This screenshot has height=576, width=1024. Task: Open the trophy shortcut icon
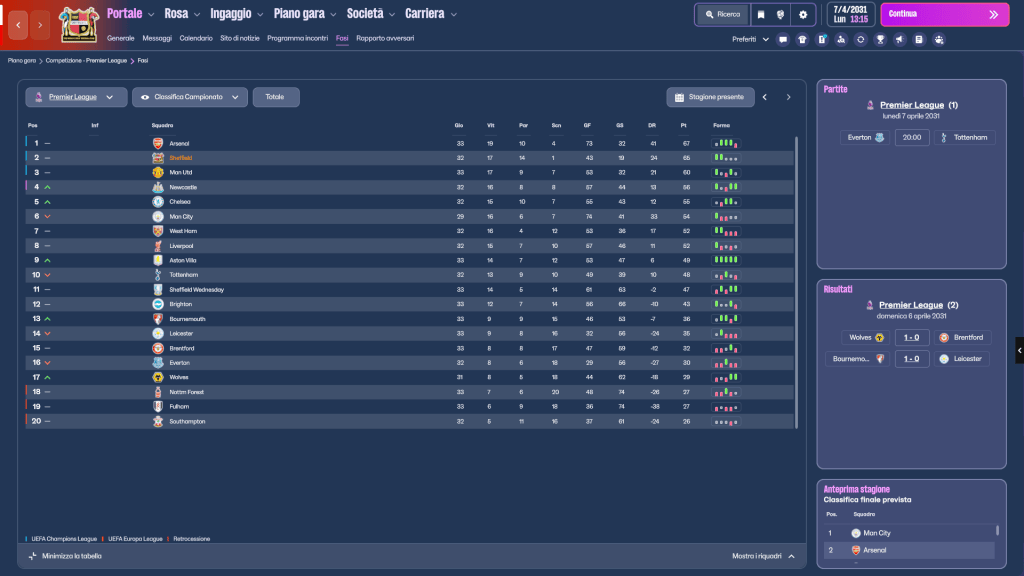click(880, 40)
